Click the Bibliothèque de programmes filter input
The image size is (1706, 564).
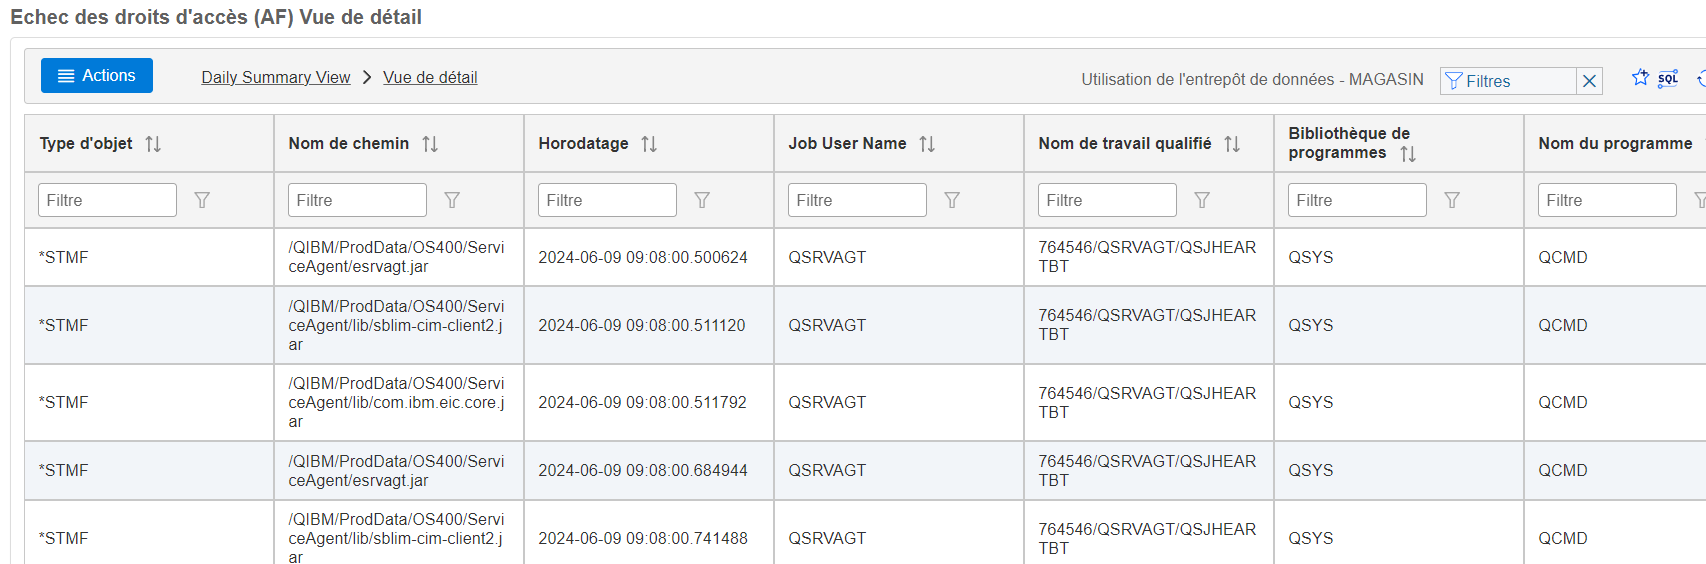click(1357, 200)
